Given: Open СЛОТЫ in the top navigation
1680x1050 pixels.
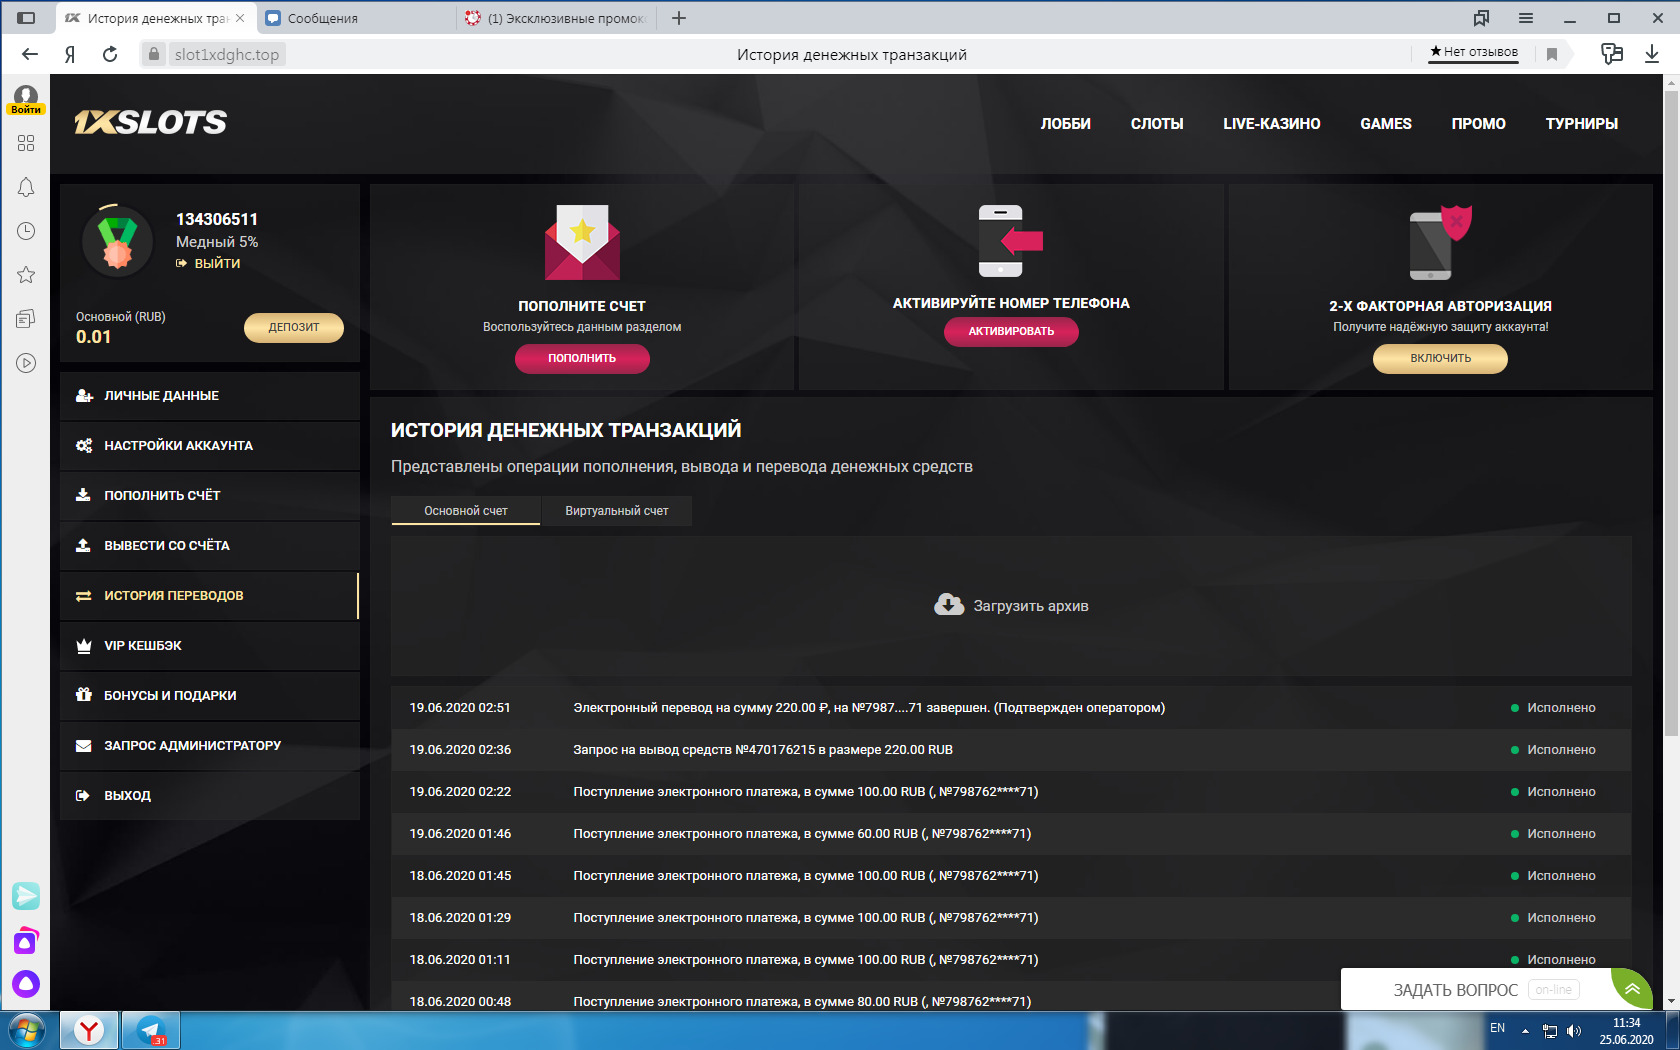Looking at the screenshot, I should tap(1157, 124).
